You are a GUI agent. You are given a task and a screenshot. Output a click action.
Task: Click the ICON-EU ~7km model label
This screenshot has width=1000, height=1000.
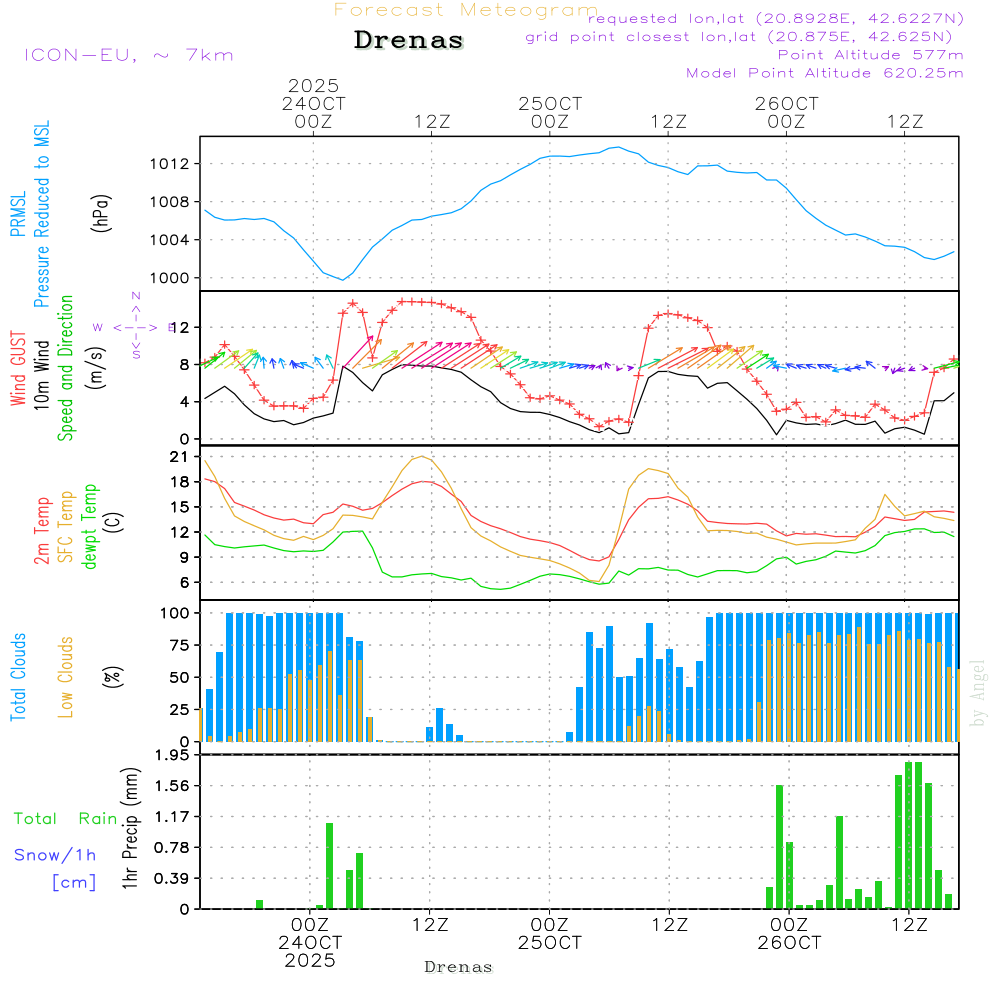pos(128,55)
